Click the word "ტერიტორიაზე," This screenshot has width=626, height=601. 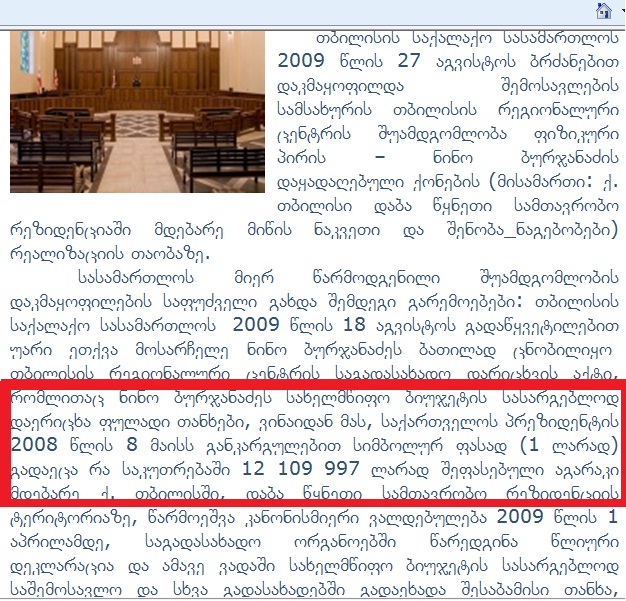(x=75, y=518)
